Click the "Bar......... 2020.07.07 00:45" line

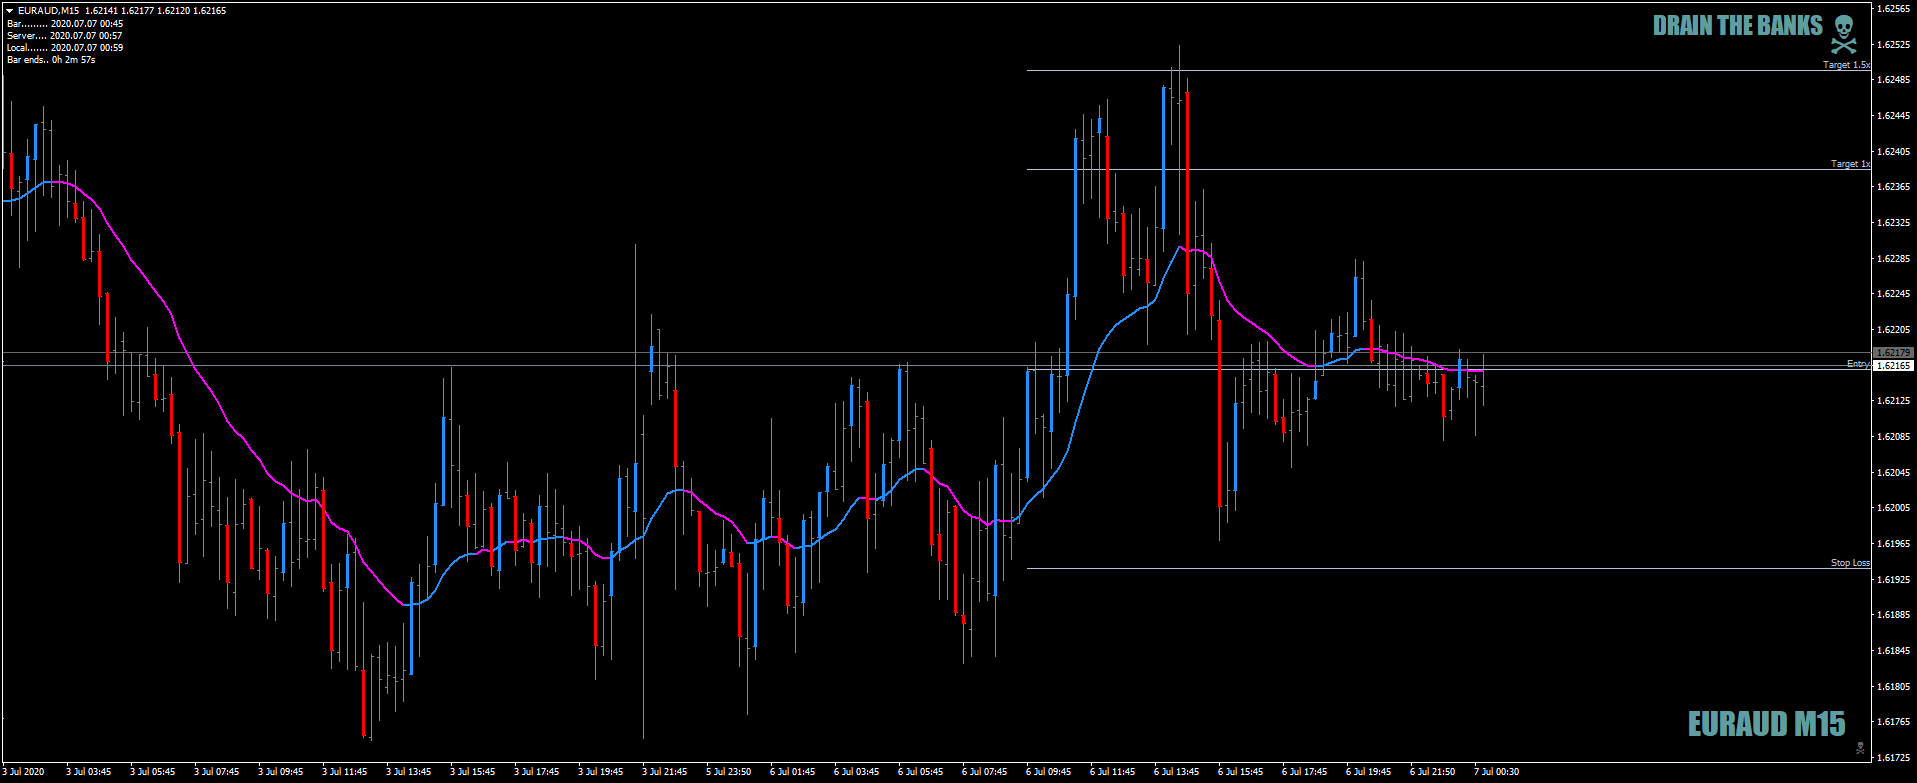(x=65, y=23)
